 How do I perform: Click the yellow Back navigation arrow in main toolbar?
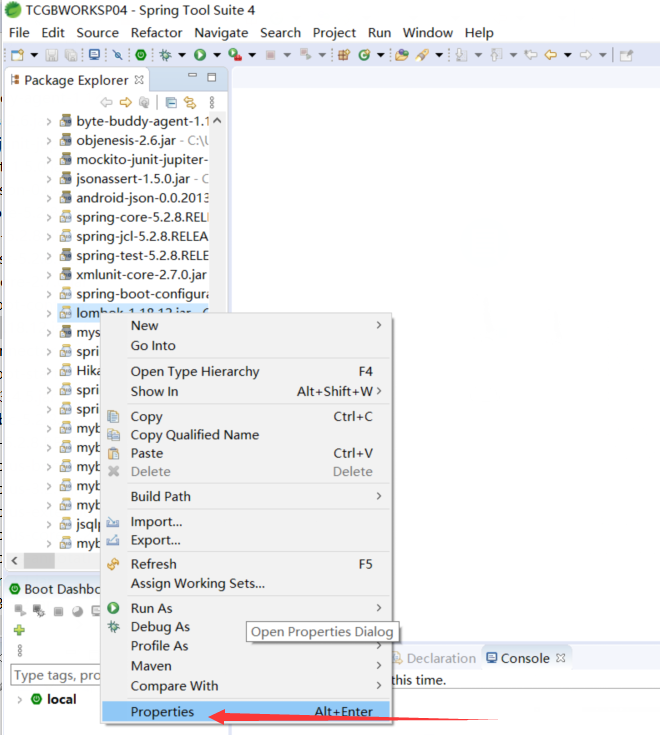coord(551,55)
